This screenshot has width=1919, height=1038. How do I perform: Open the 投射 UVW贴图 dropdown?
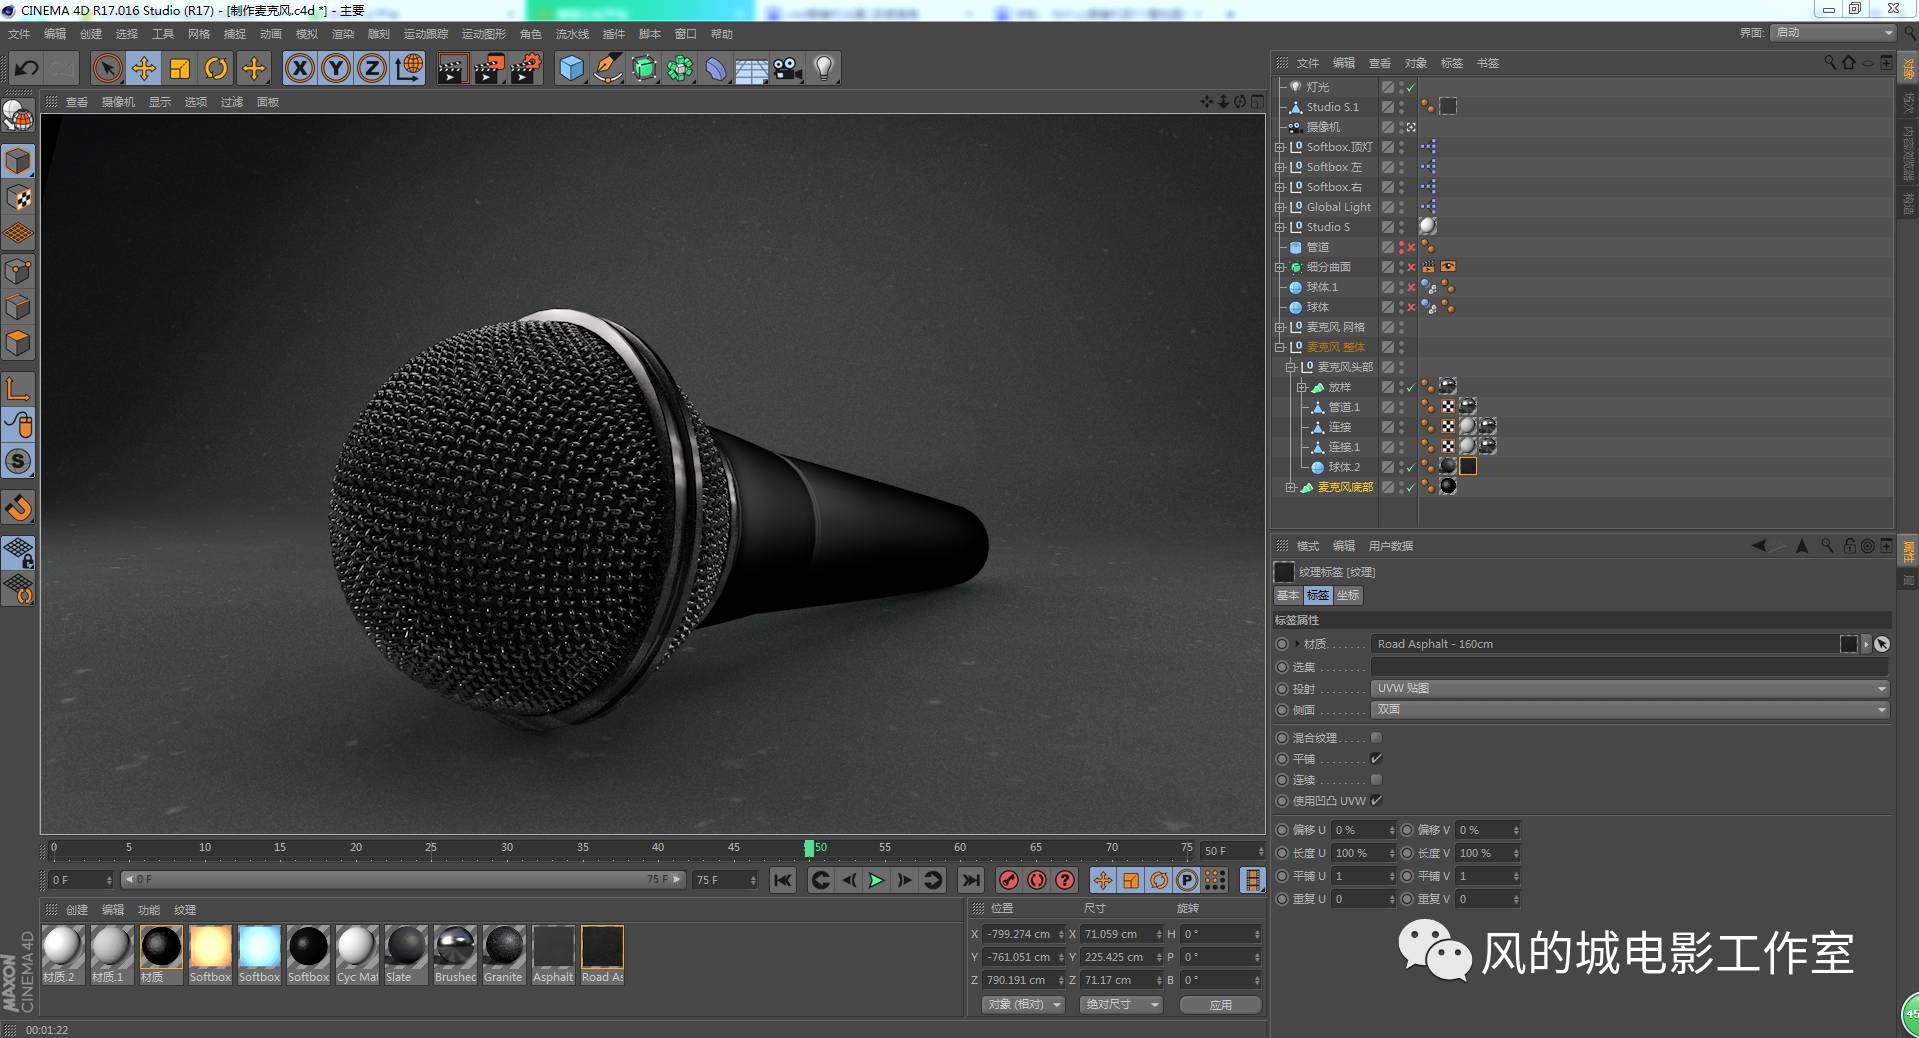tap(1627, 688)
